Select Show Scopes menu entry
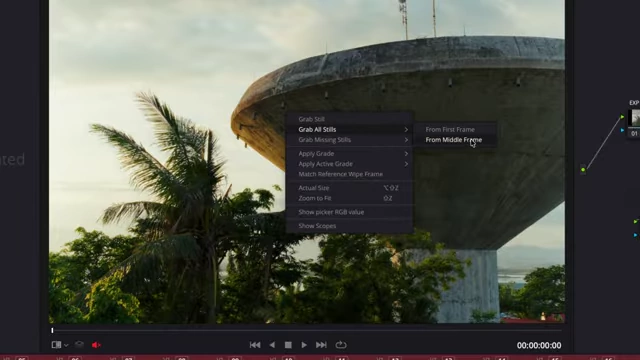 (x=349, y=226)
